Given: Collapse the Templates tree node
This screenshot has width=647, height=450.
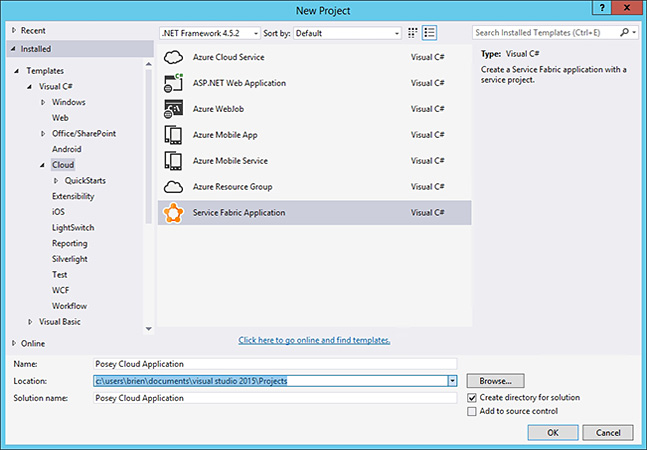Looking at the screenshot, I should click(17, 71).
